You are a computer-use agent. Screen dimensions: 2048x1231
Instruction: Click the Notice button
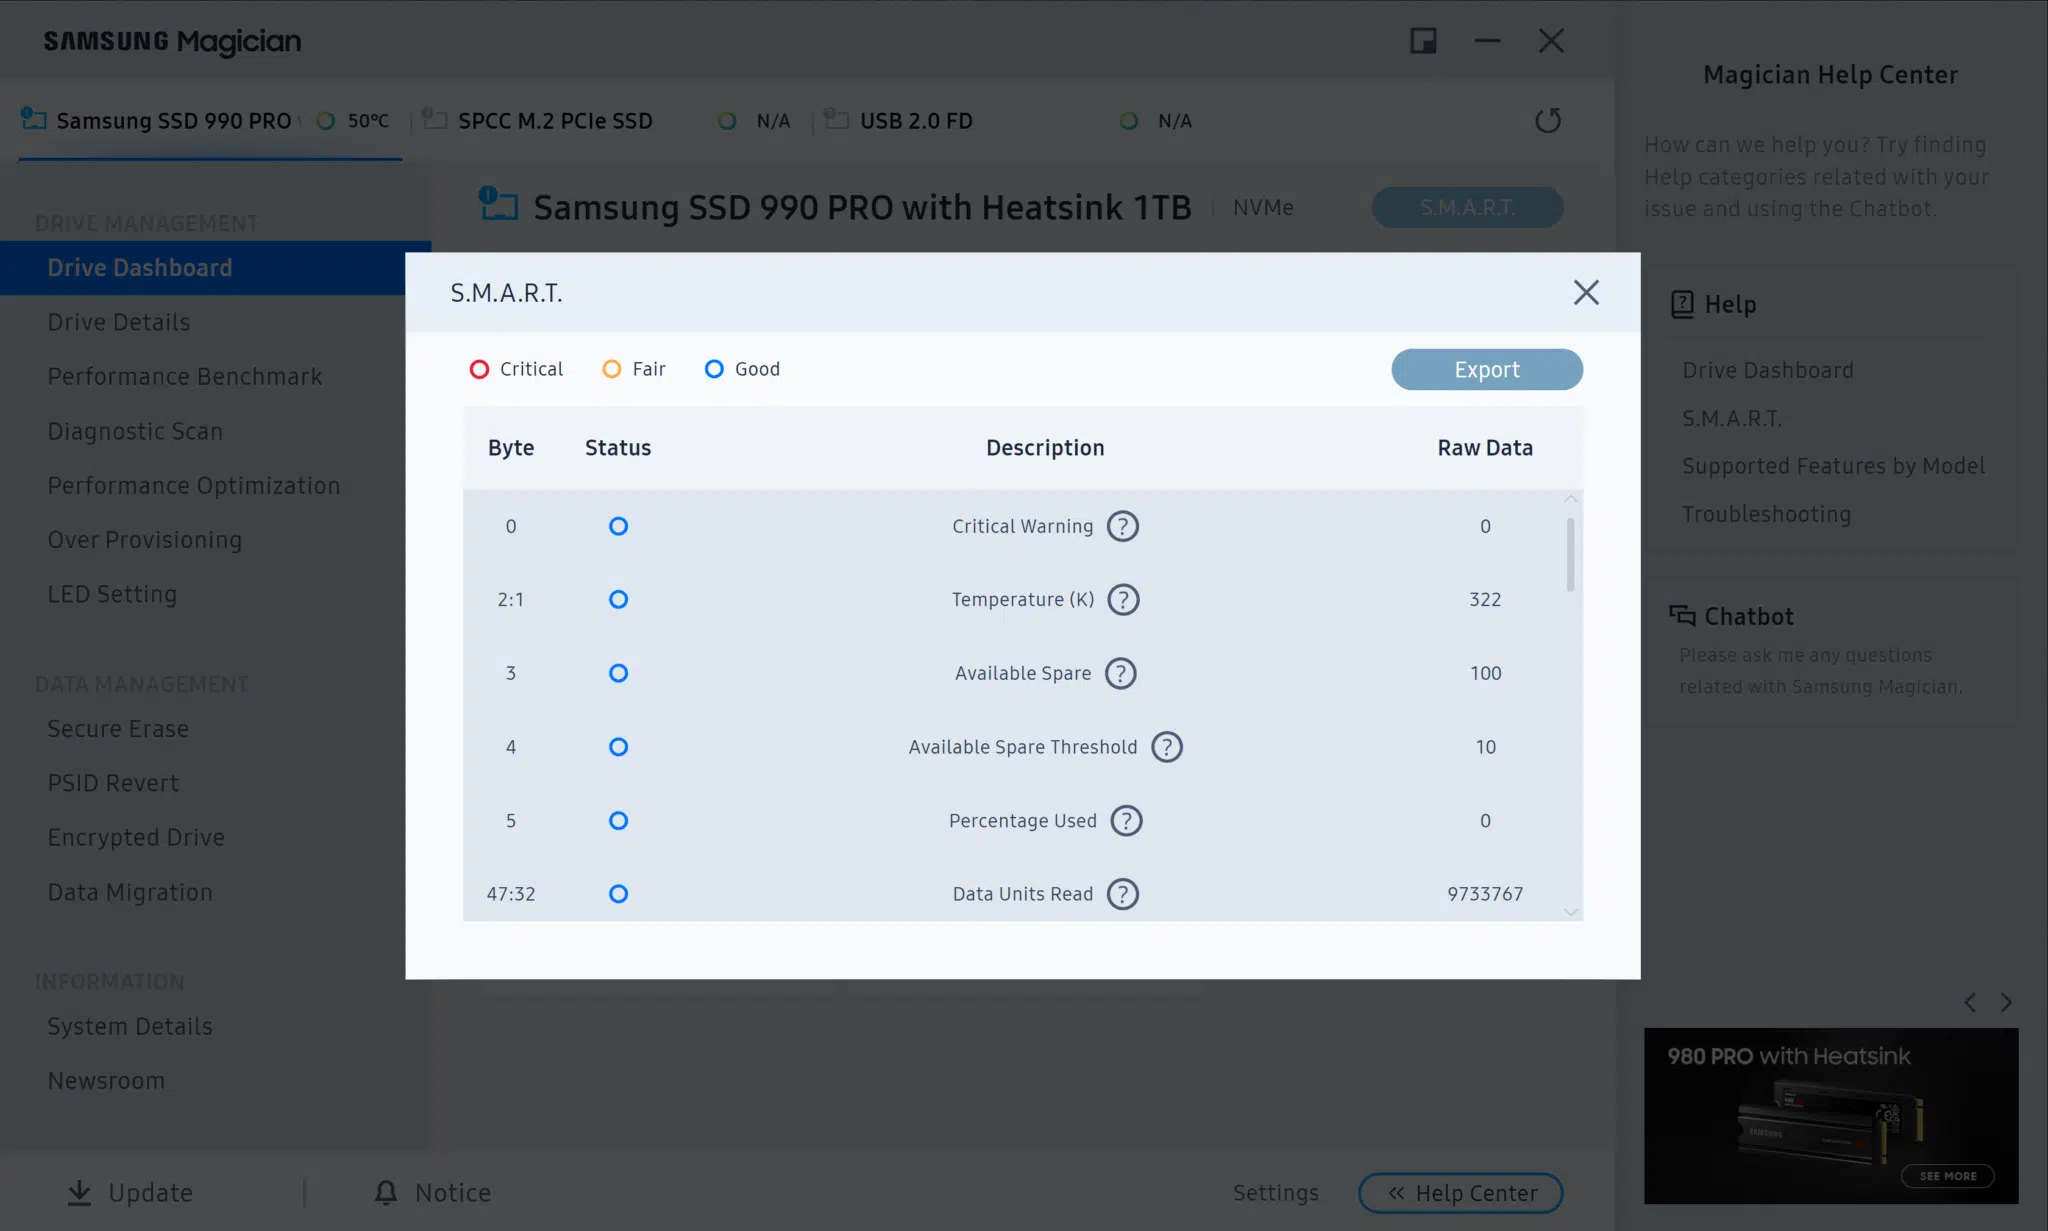click(x=433, y=1192)
